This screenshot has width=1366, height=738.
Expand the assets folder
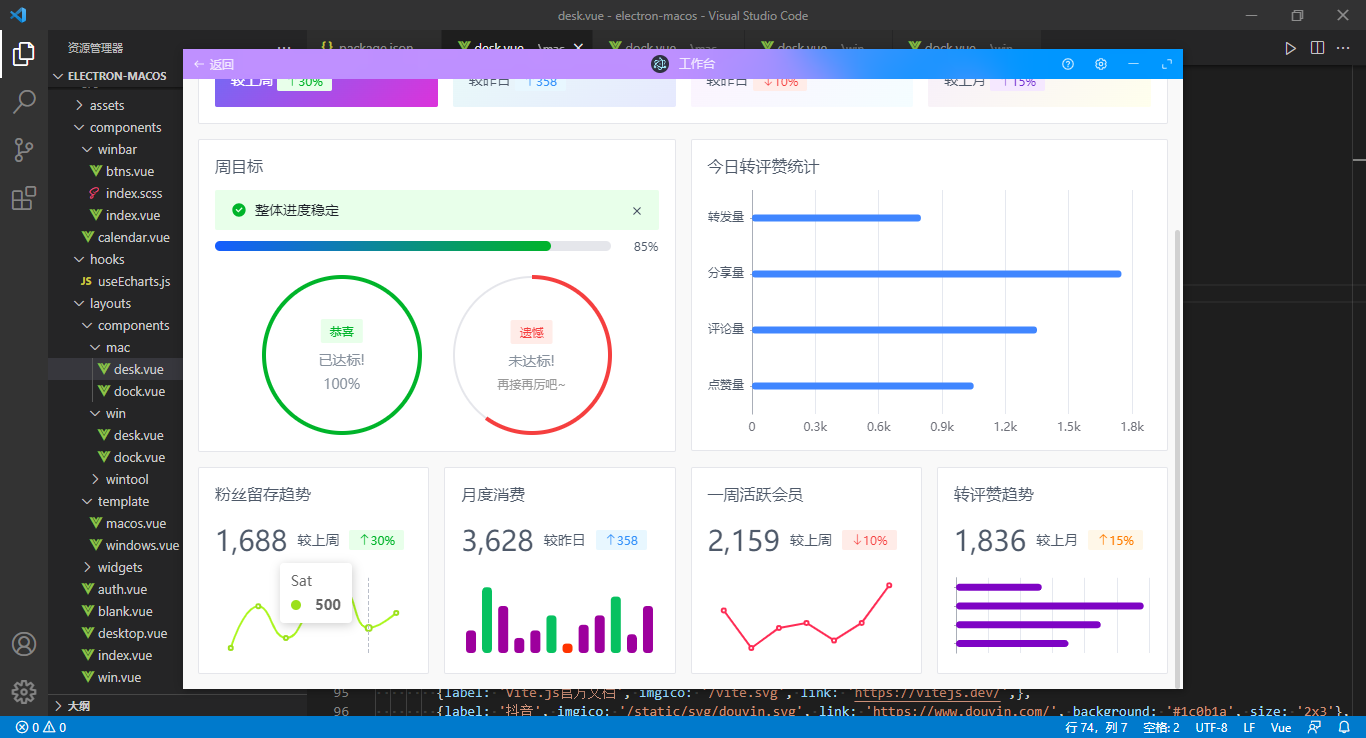coord(106,105)
